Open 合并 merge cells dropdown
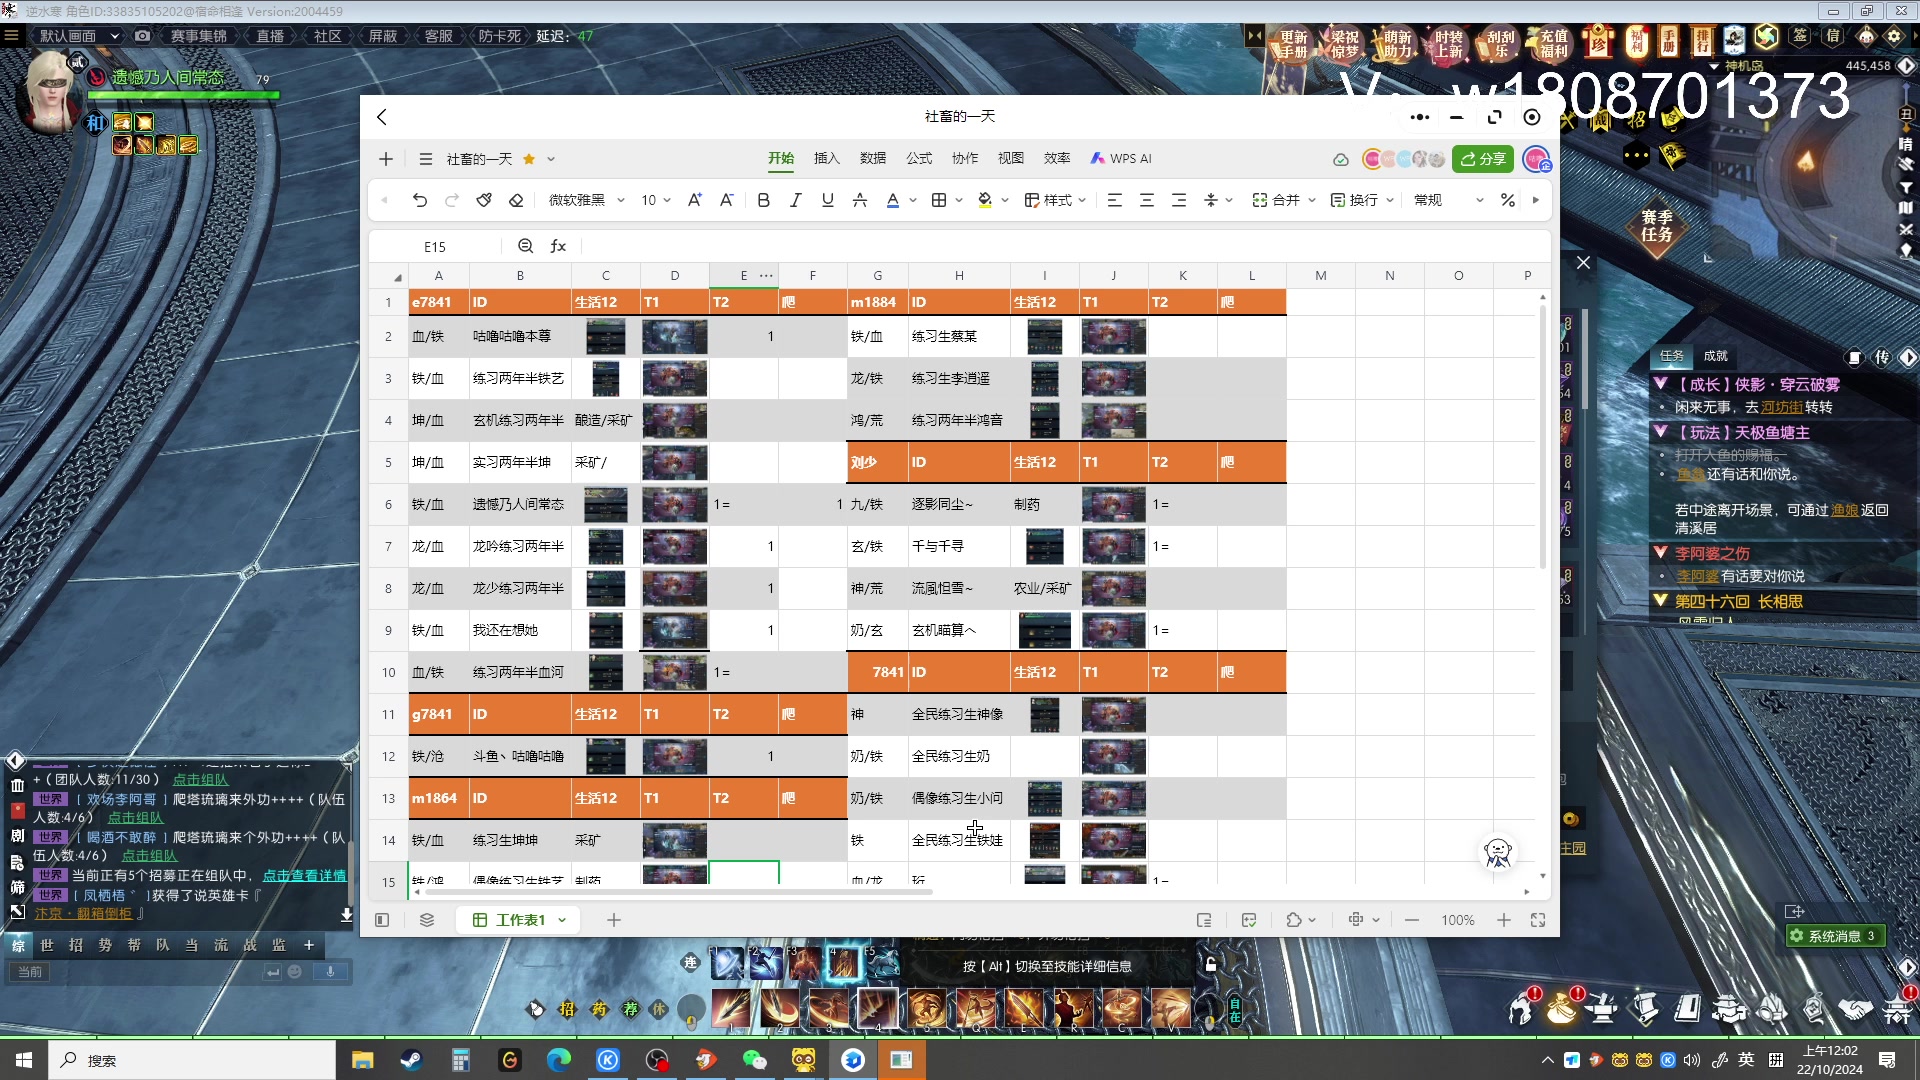Screen dimensions: 1920x1080 click(1284, 200)
